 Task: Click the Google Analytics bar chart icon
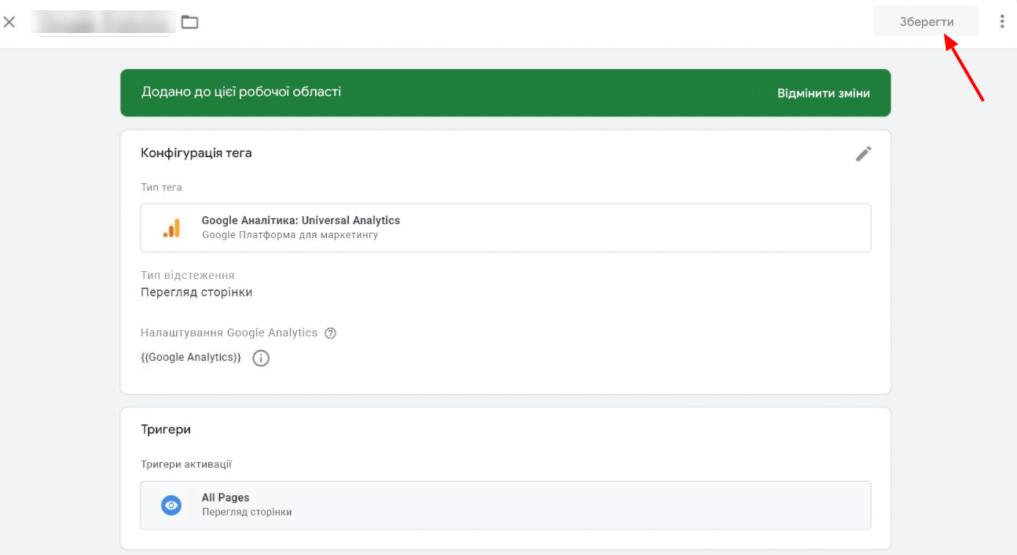coord(171,228)
